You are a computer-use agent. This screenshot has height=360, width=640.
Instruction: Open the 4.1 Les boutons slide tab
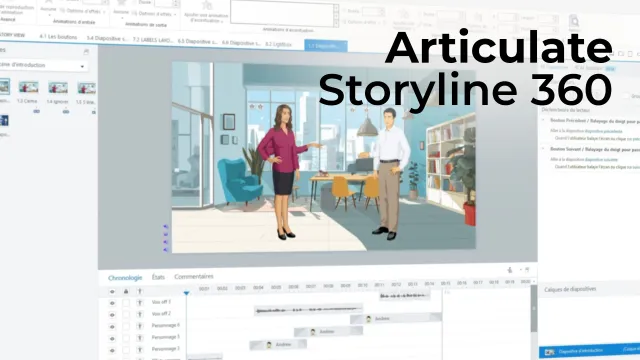(58, 37)
